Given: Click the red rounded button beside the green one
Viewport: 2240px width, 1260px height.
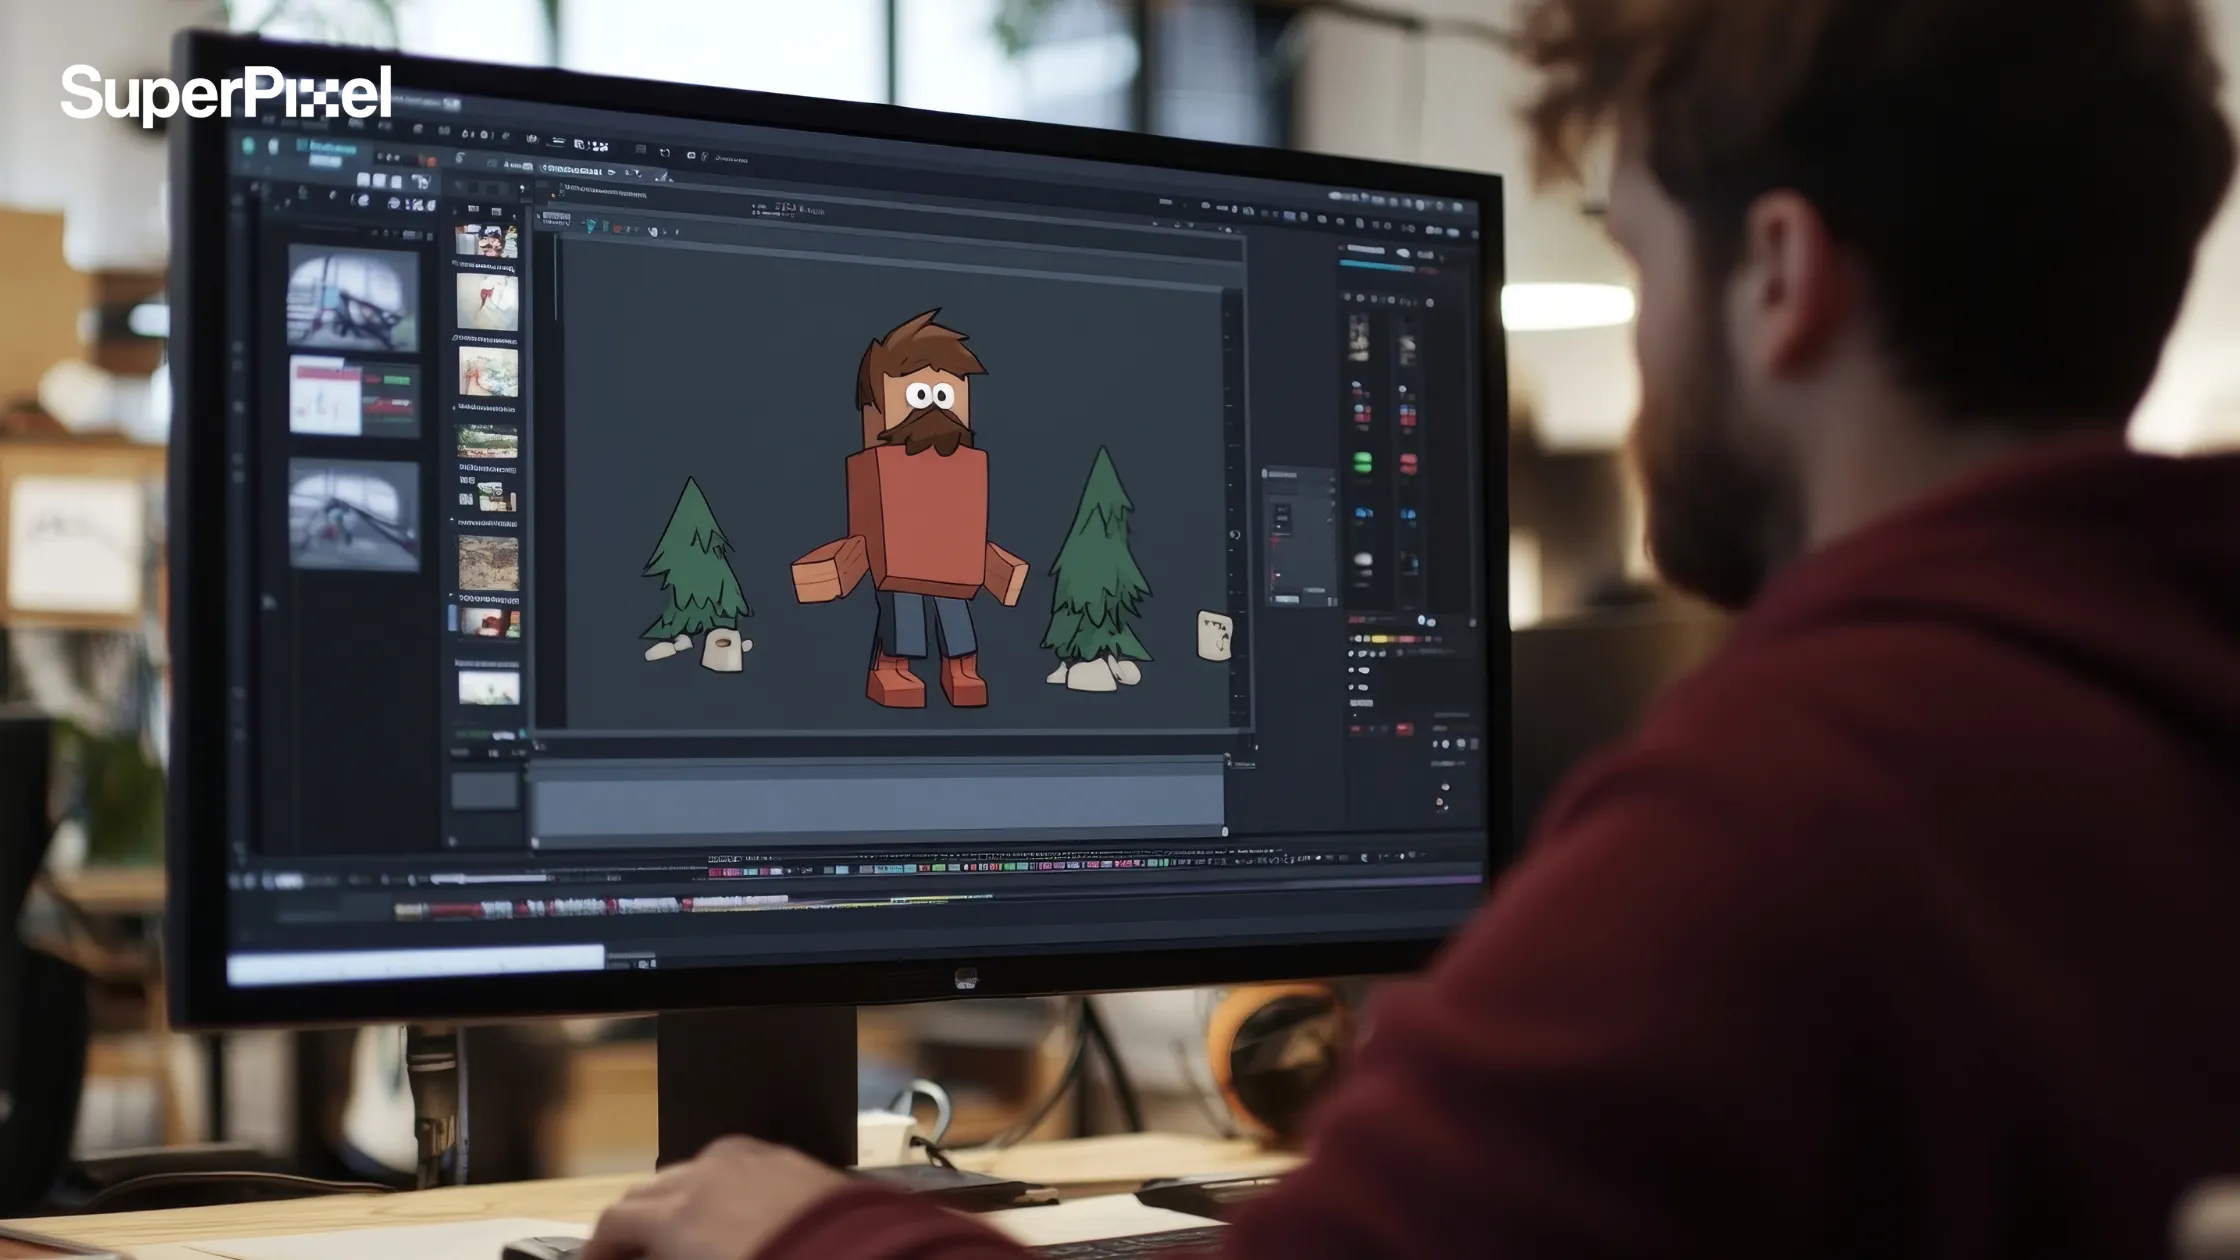Looking at the screenshot, I should tap(1408, 463).
